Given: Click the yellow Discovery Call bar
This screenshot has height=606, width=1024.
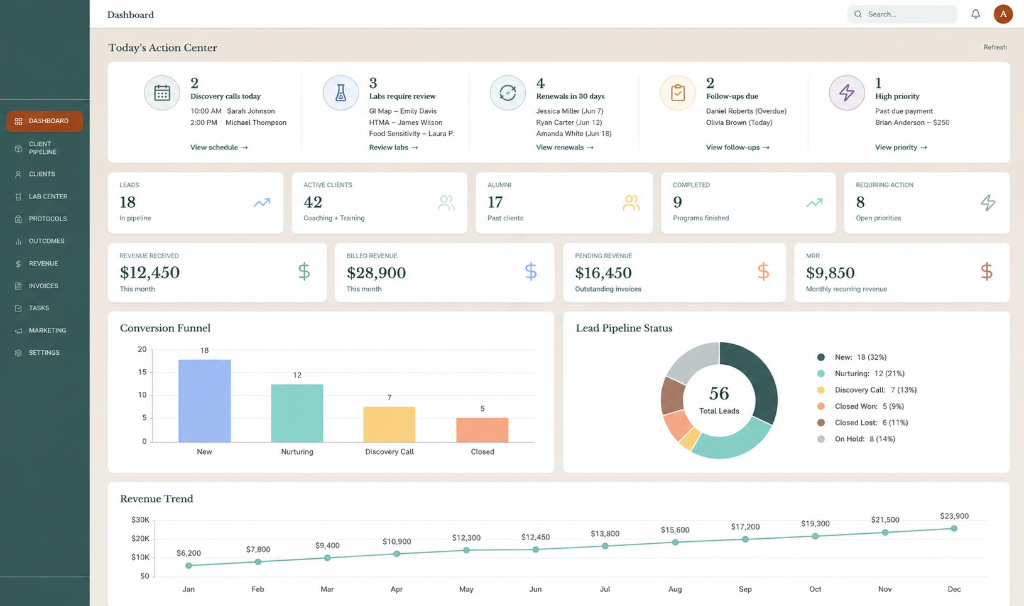Looking at the screenshot, I should (389, 424).
